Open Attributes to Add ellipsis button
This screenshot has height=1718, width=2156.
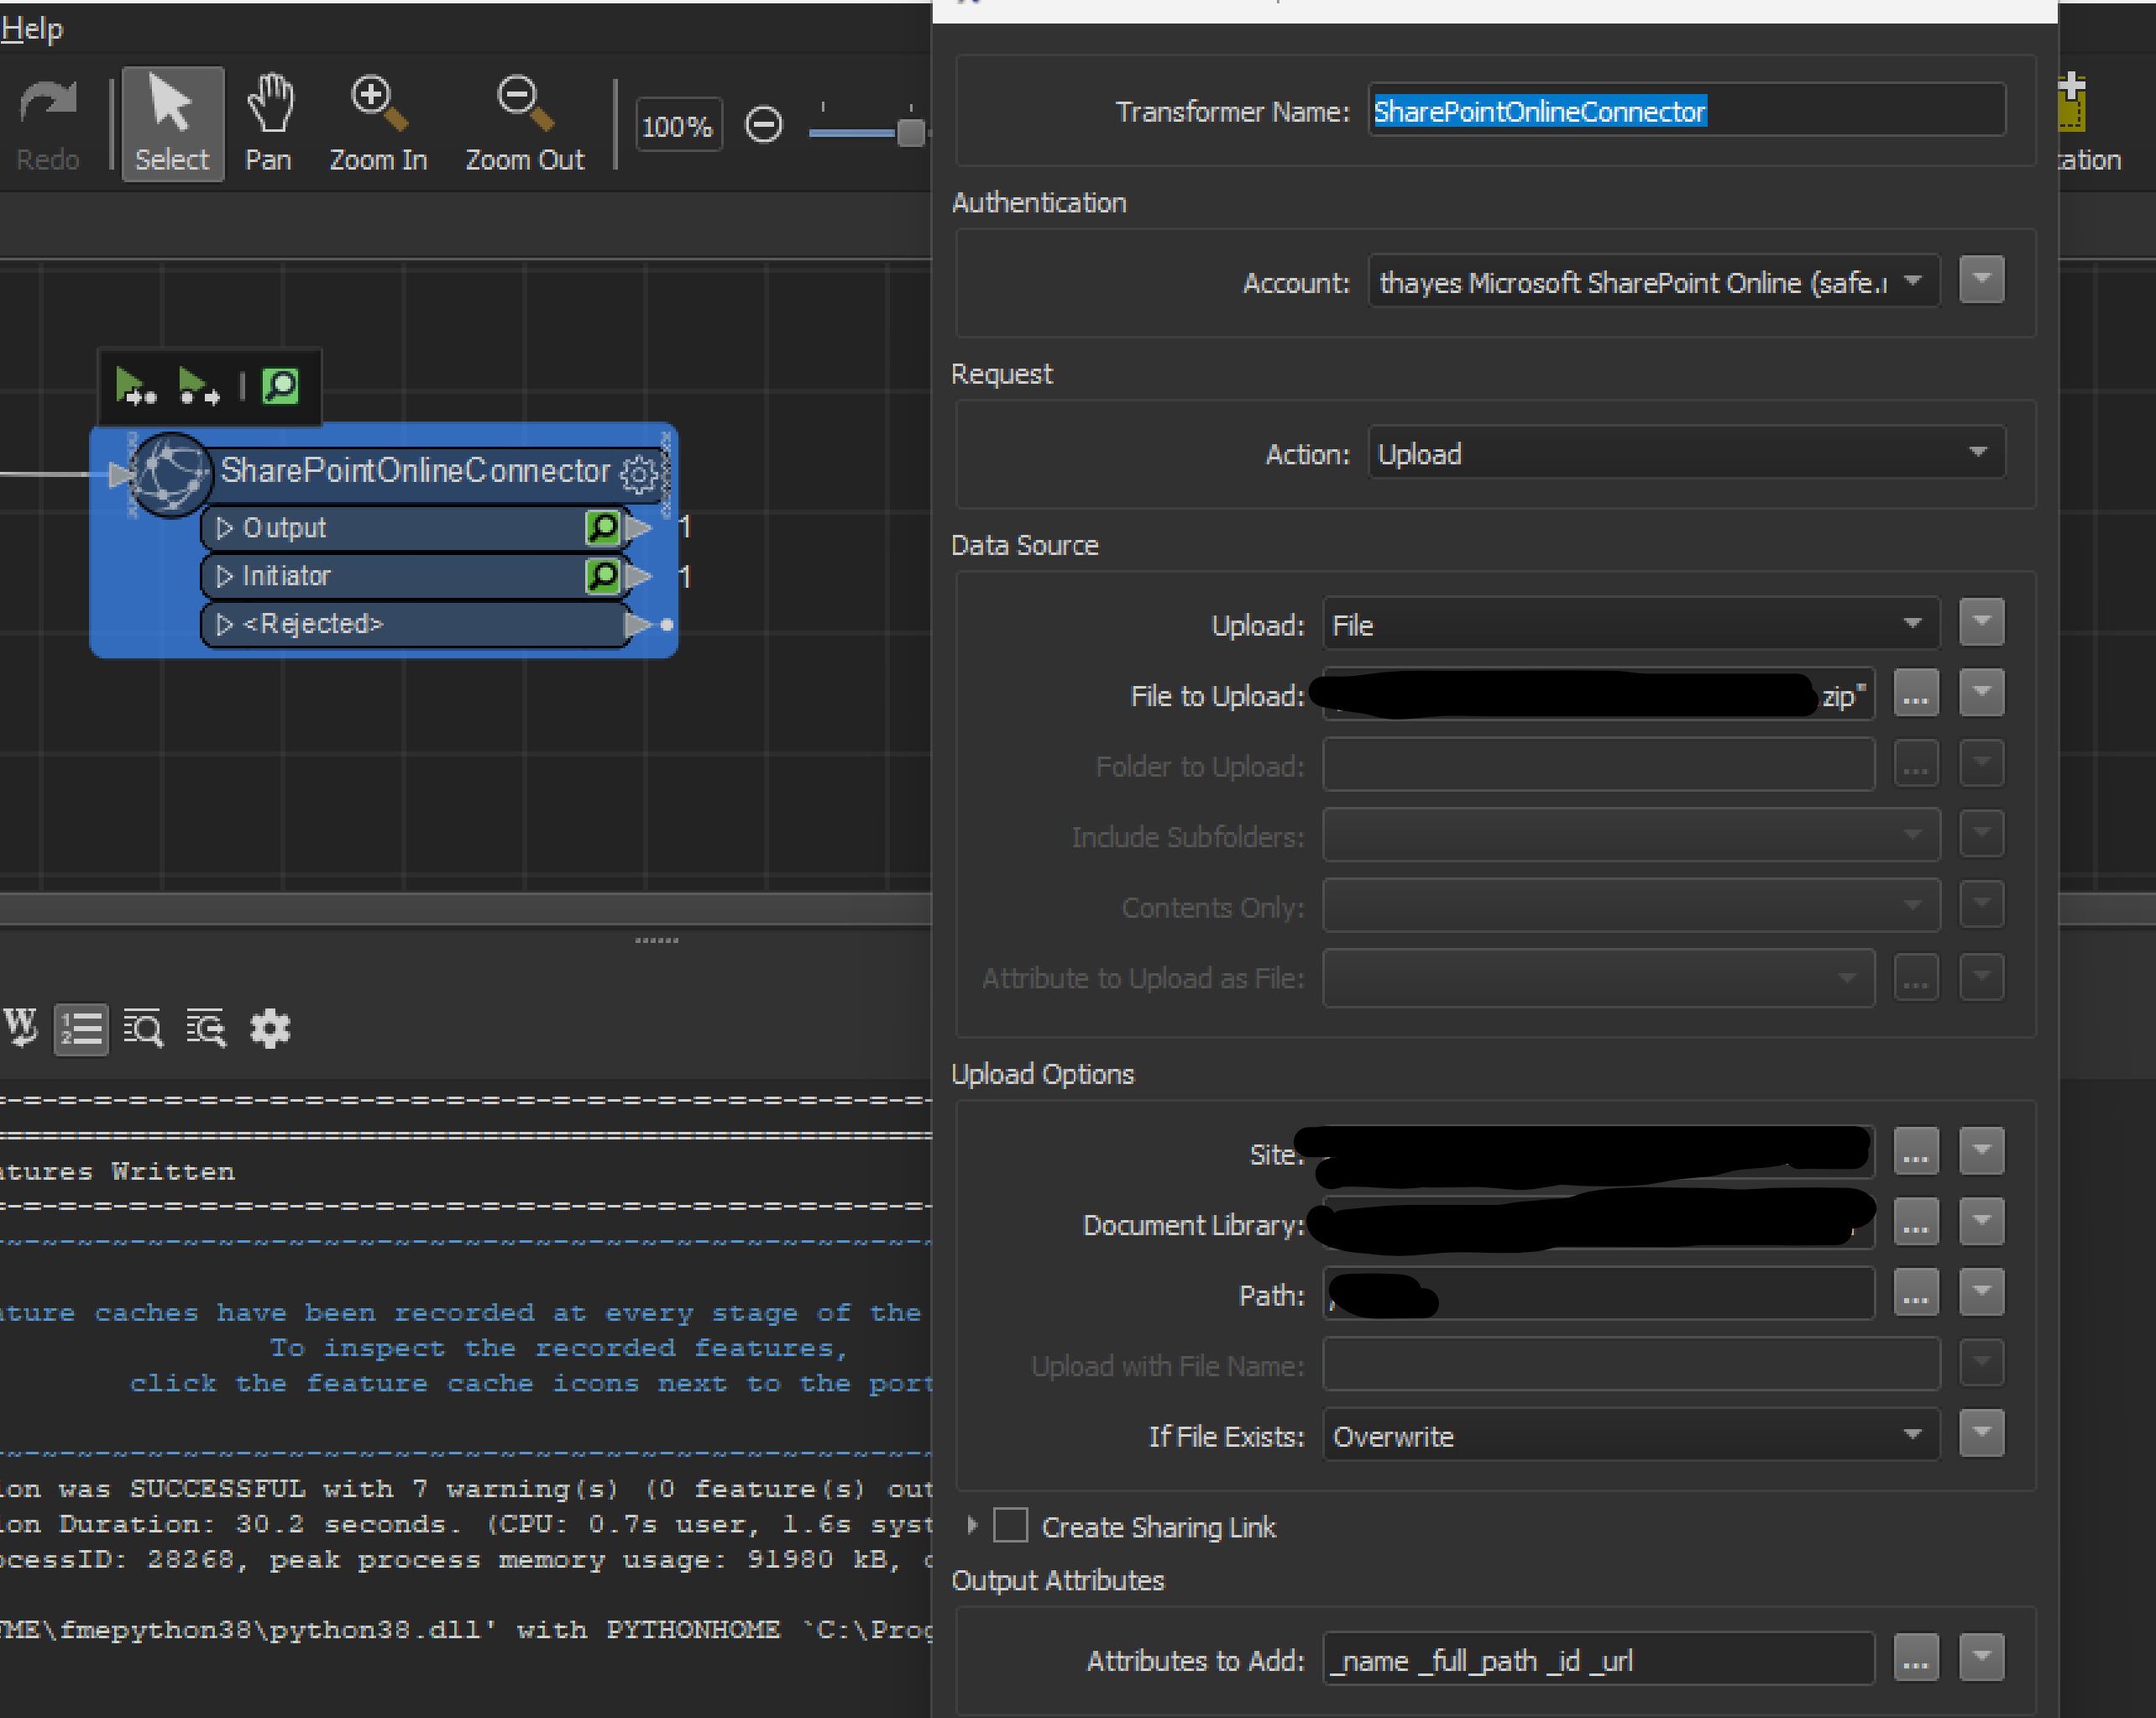[x=1916, y=1659]
